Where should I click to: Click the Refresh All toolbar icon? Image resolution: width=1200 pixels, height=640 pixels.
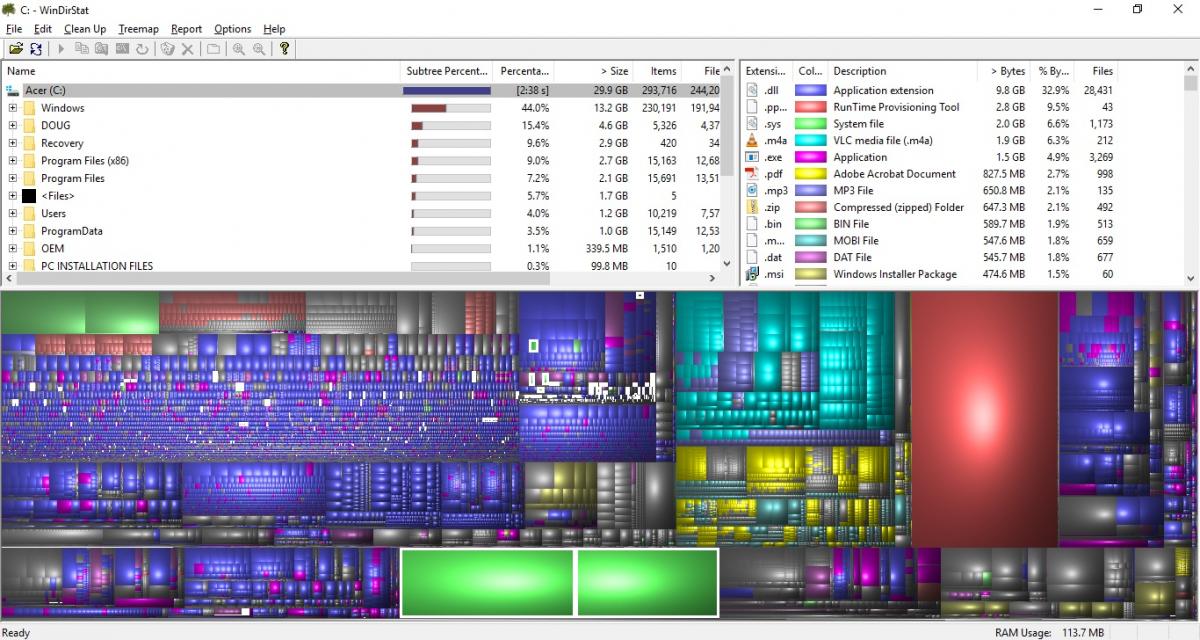coord(36,48)
